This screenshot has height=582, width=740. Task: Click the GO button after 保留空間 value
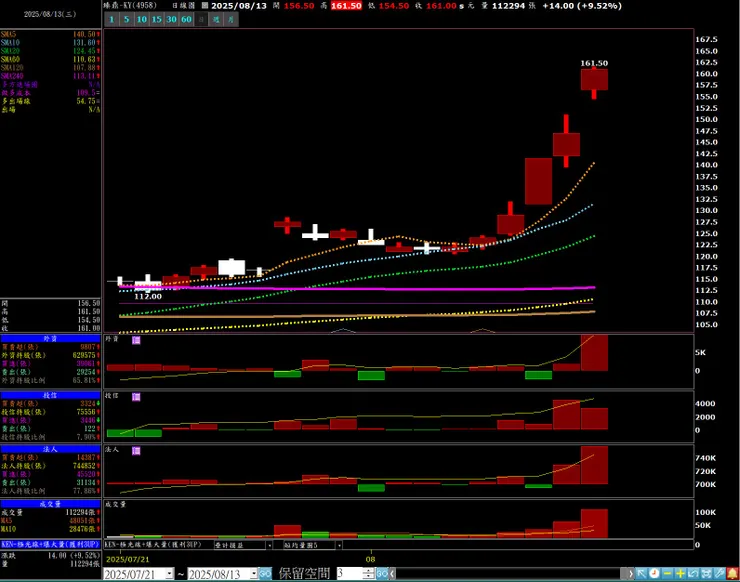tap(381, 574)
